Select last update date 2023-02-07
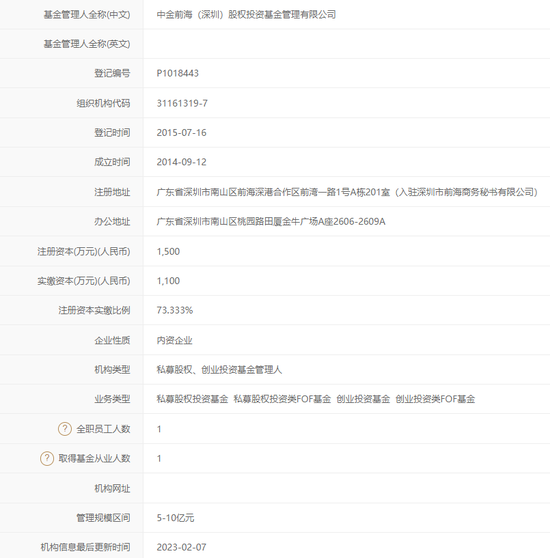Image resolution: width=550 pixels, height=558 pixels. click(181, 547)
